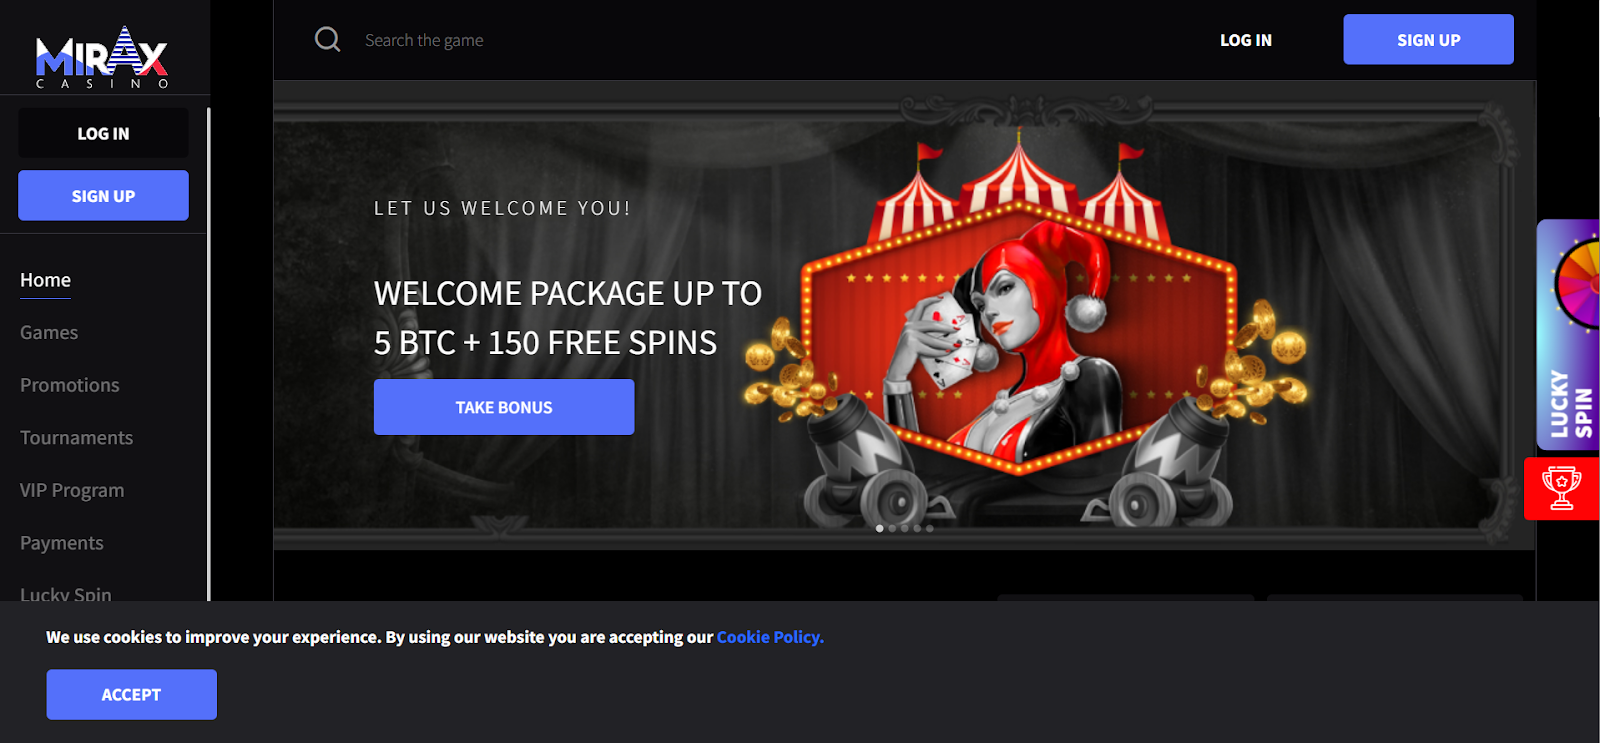Open the Lucky Spin wheel side tab
The width and height of the screenshot is (1600, 743).
[x=1568, y=335]
